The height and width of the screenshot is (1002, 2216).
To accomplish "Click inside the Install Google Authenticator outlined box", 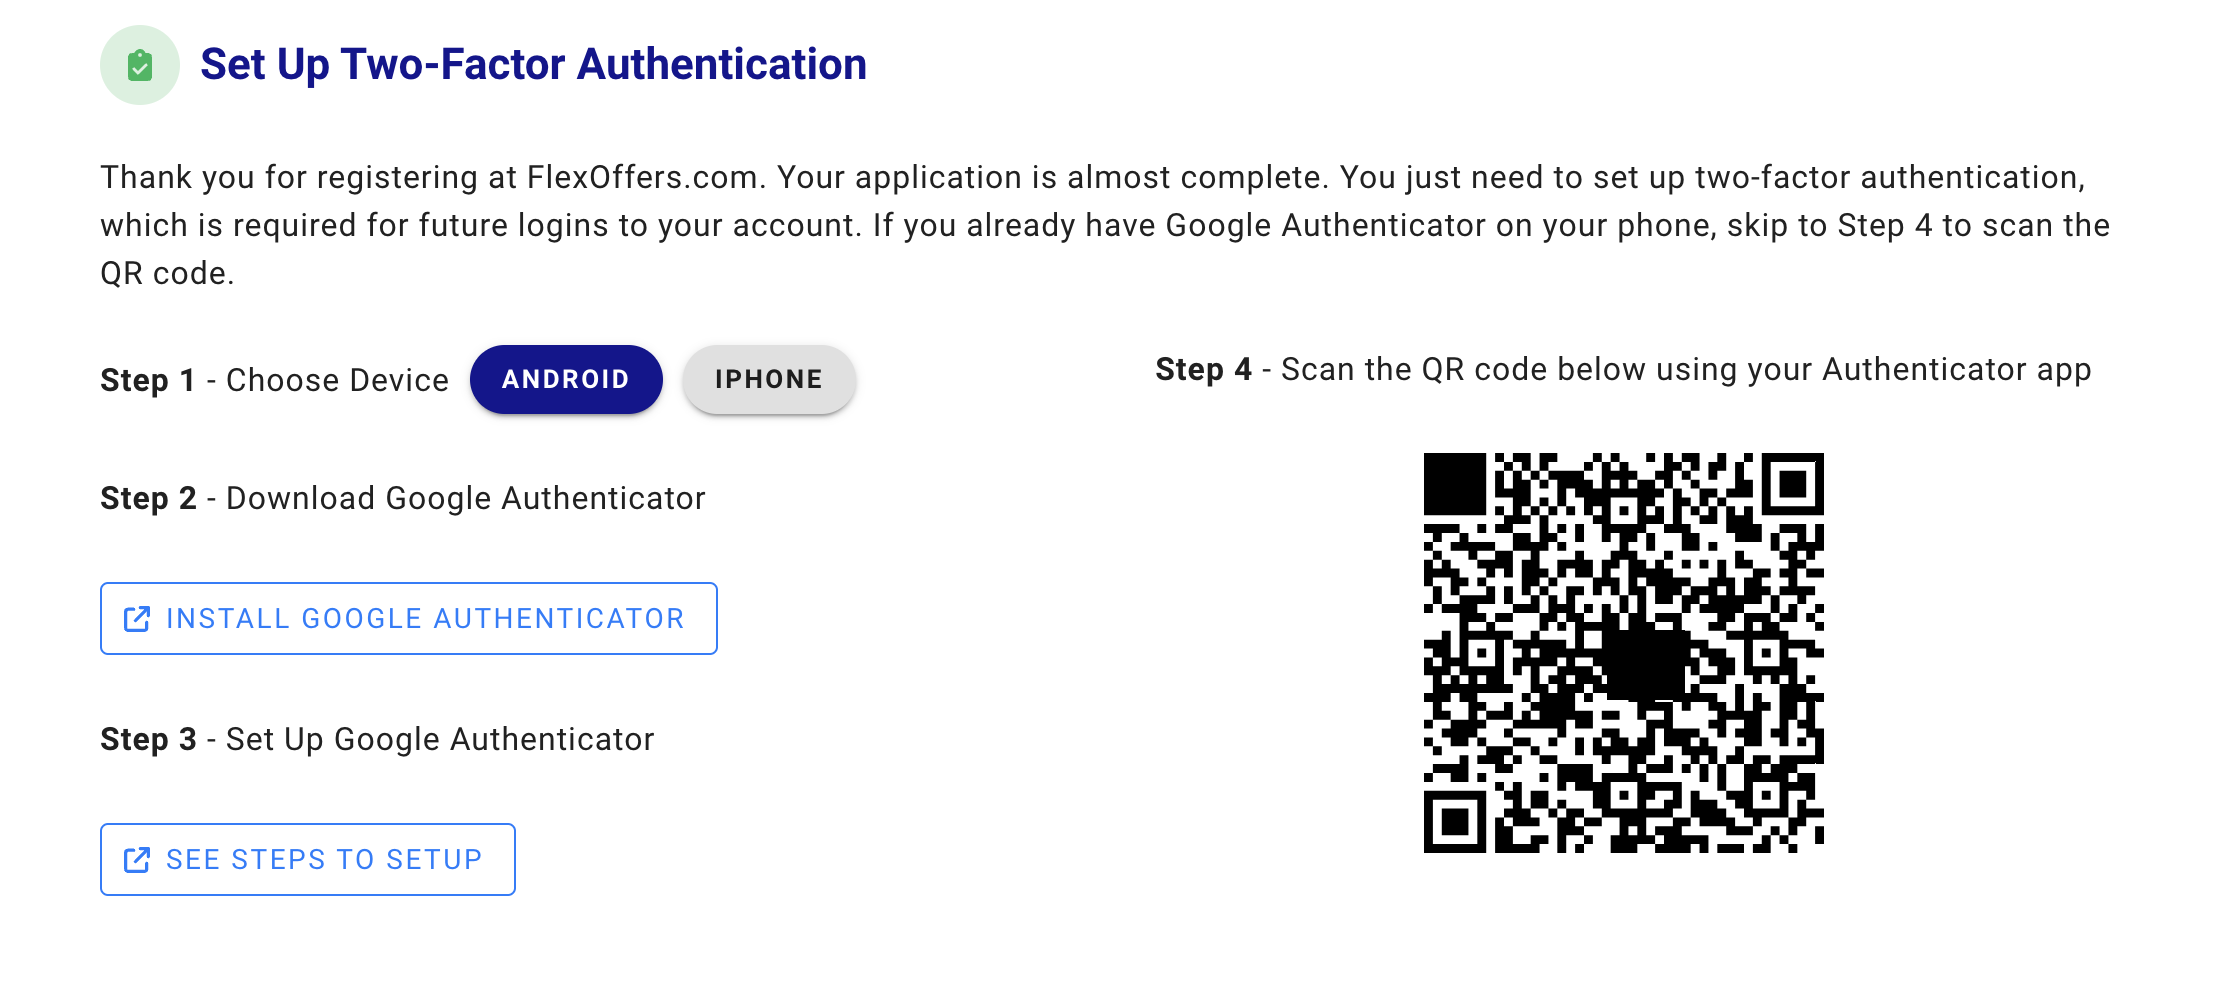I will (408, 618).
